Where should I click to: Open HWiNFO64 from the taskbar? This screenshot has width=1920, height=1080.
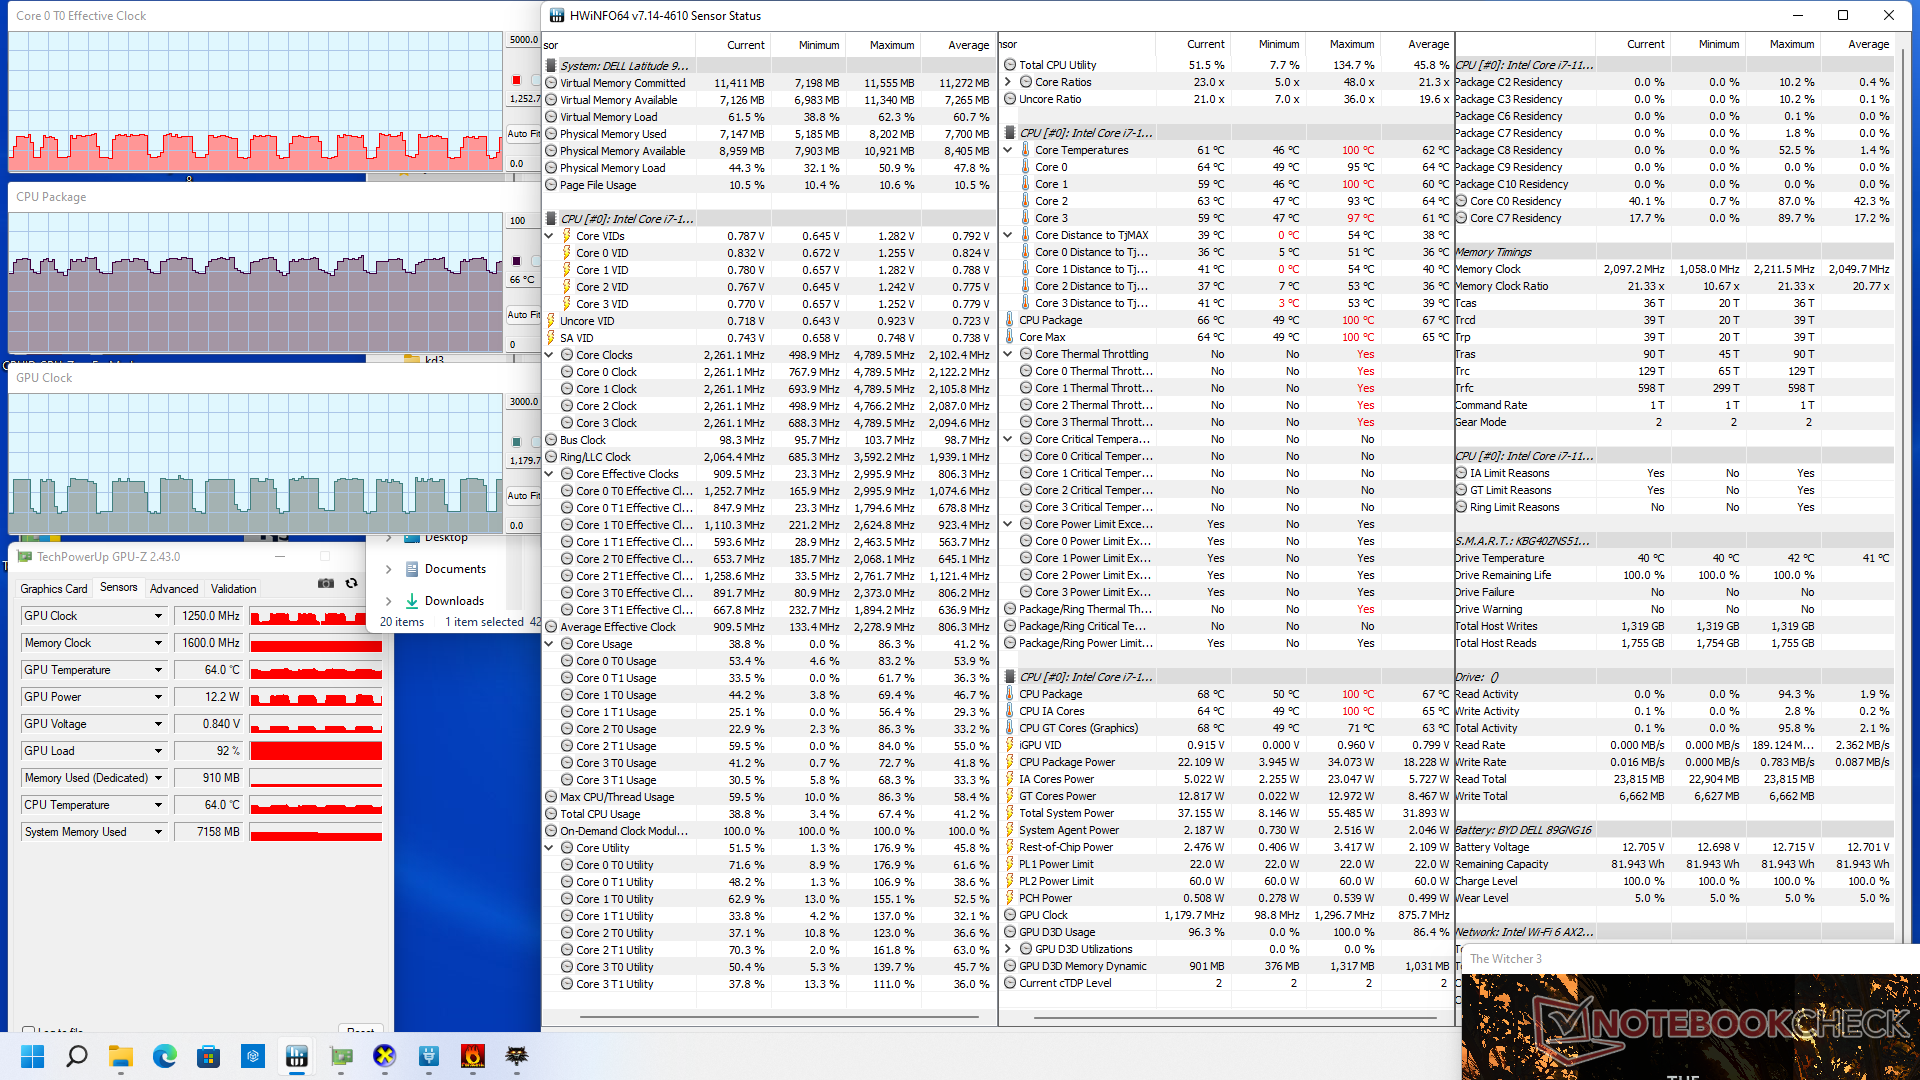tap(297, 1056)
